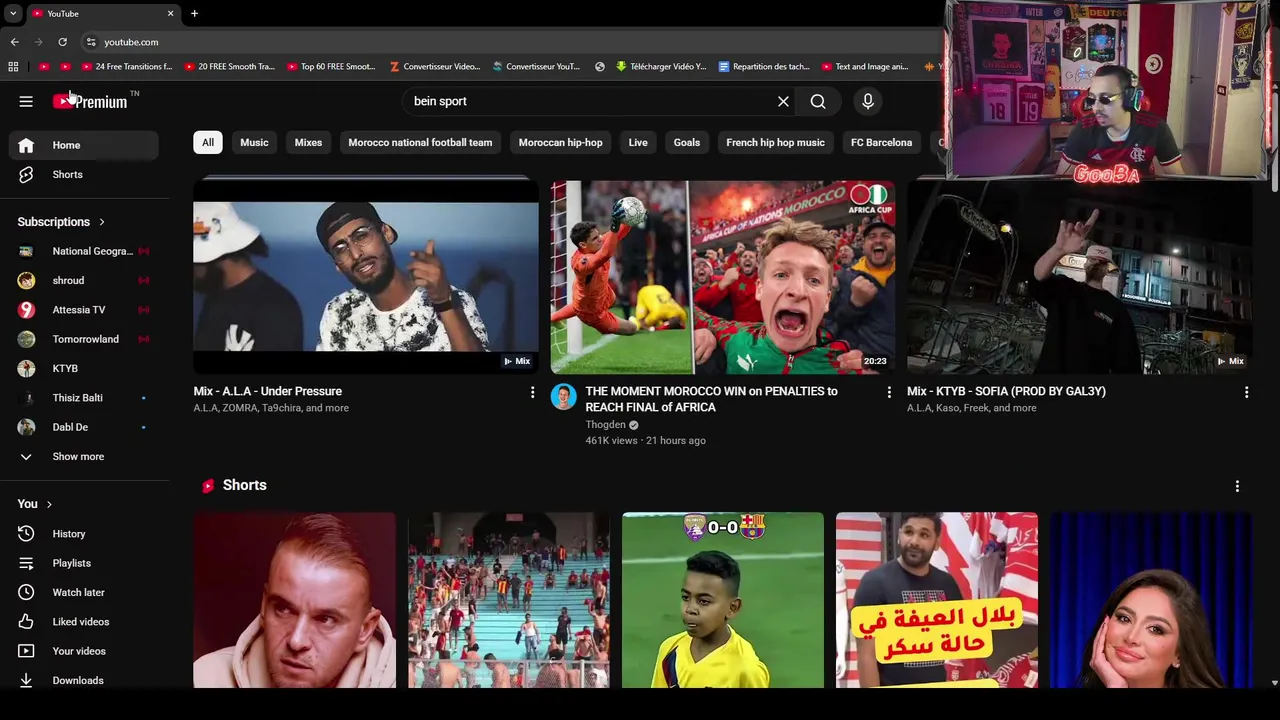The height and width of the screenshot is (720, 1280).
Task: Go back in browser
Action: (x=14, y=42)
